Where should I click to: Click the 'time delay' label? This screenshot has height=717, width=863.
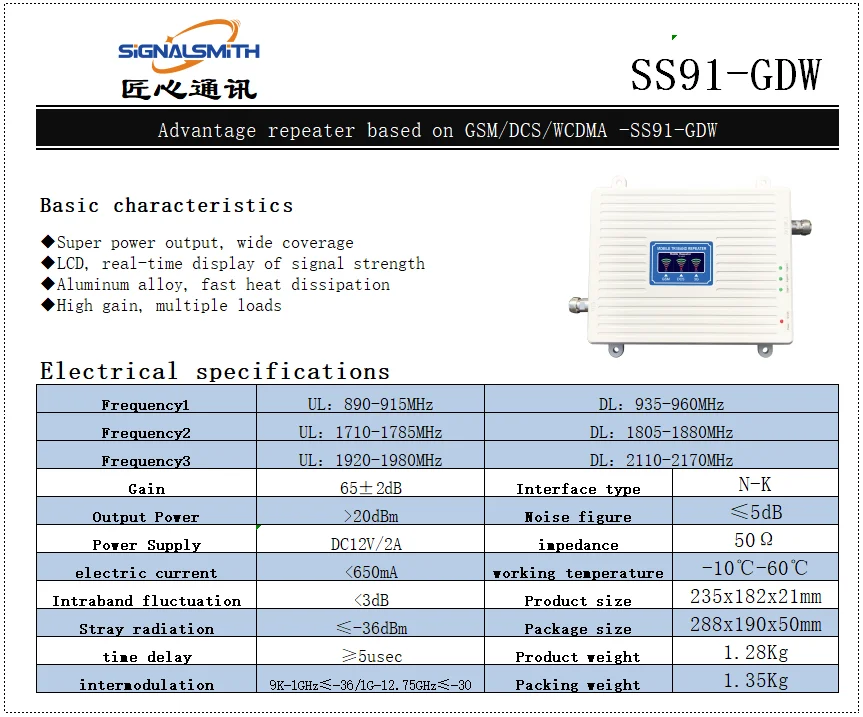147,657
